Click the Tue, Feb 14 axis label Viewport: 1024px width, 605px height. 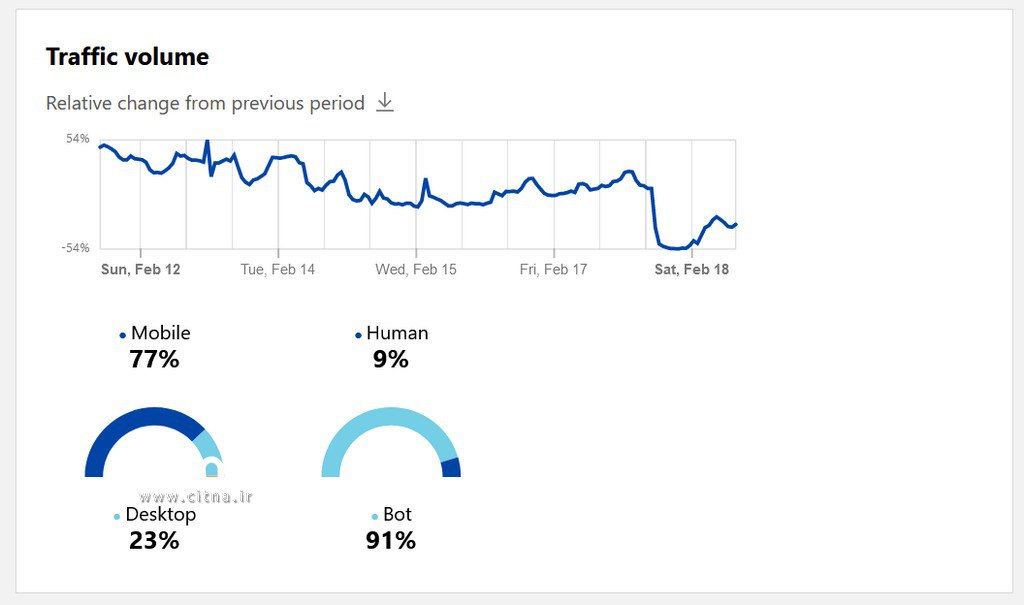[x=278, y=270]
